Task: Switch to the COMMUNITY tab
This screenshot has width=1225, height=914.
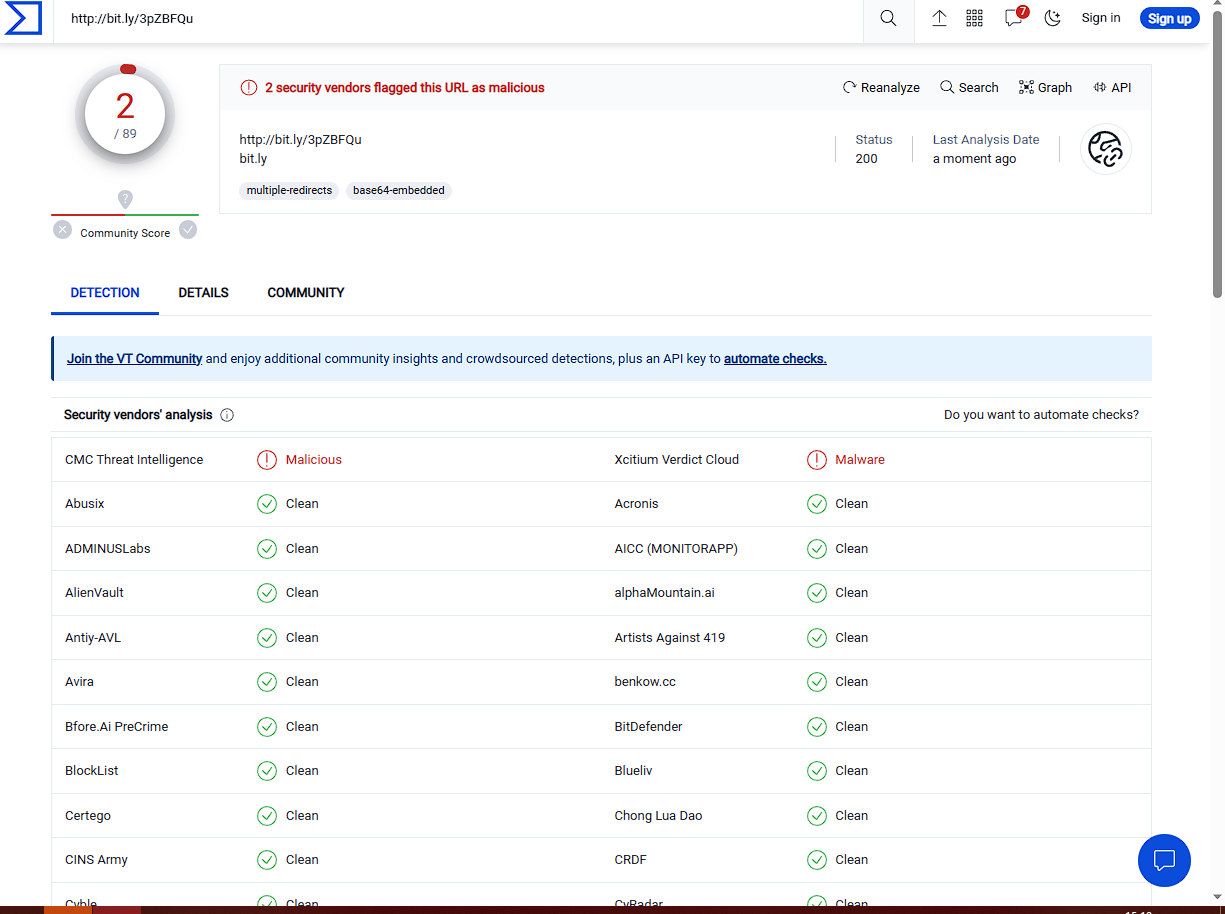Action: pyautogui.click(x=306, y=293)
